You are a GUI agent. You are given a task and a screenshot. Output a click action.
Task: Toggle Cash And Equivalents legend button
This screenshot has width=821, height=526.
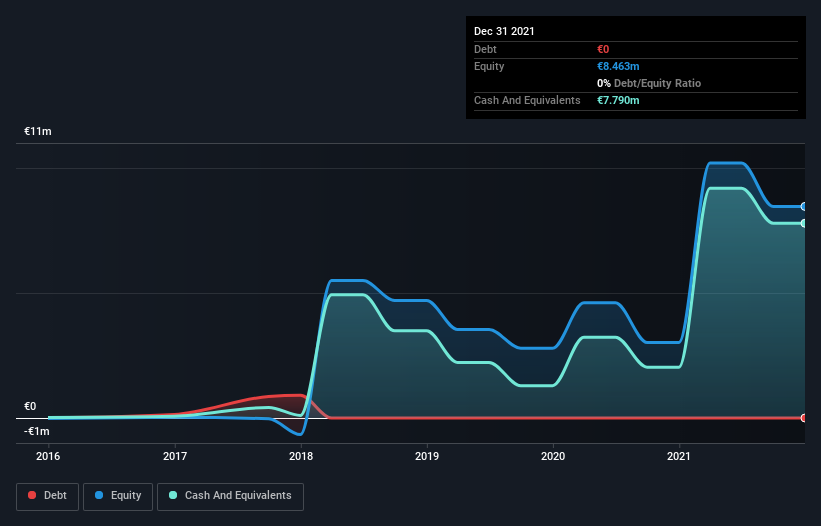[230, 496]
